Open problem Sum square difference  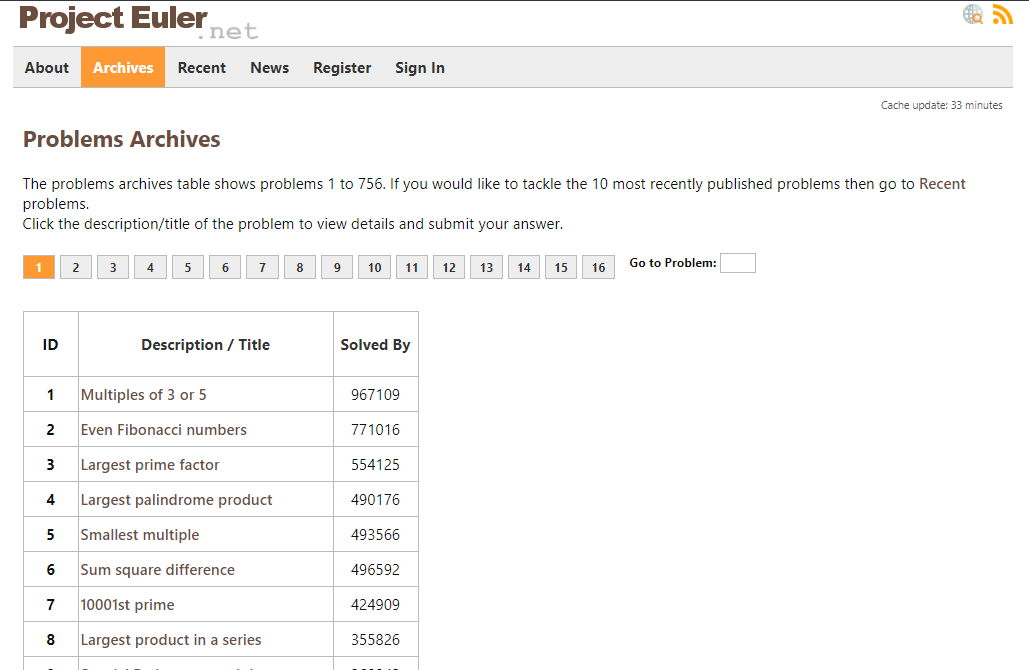click(158, 570)
